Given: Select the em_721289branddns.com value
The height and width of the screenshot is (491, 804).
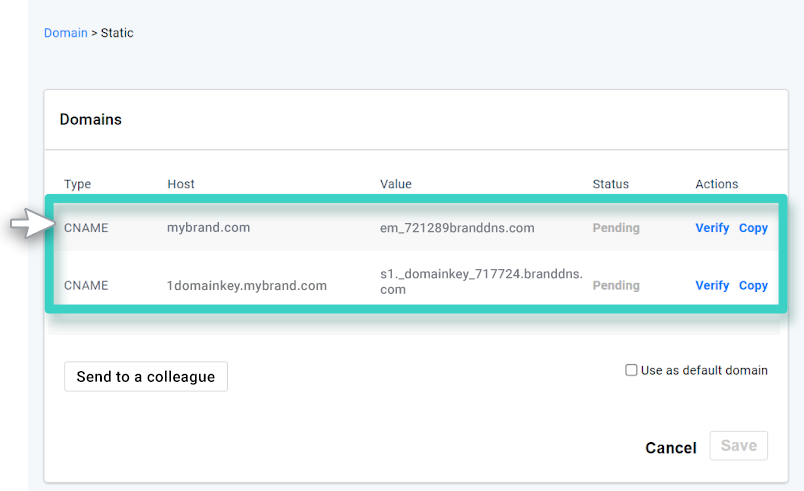Looking at the screenshot, I should (457, 227).
